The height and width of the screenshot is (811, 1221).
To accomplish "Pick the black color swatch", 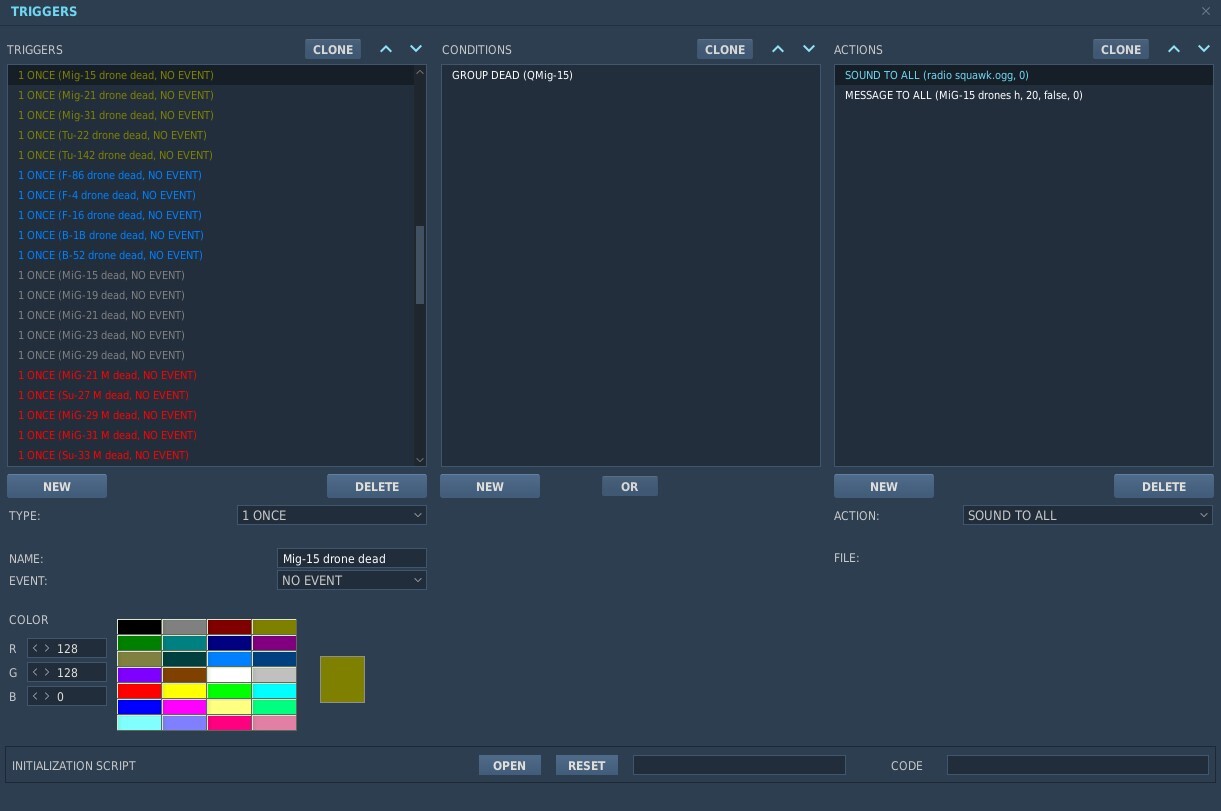I will point(139,627).
